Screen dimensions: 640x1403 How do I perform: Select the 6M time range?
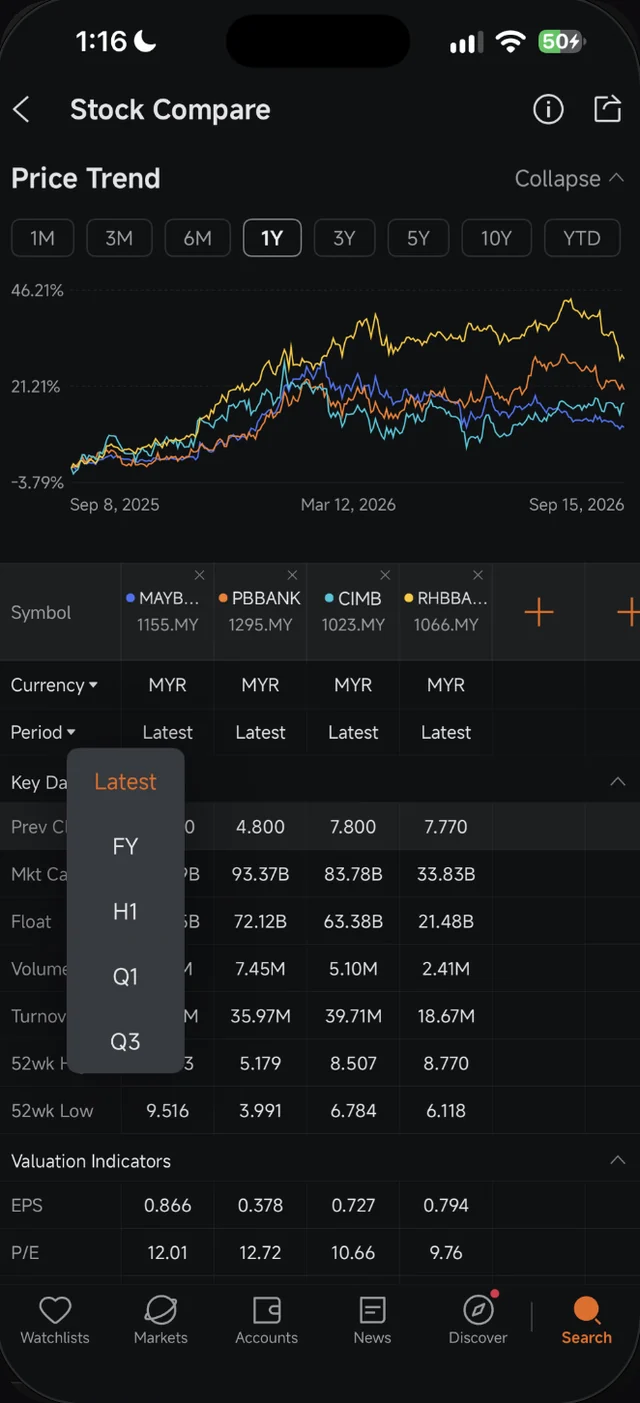[x=197, y=238]
